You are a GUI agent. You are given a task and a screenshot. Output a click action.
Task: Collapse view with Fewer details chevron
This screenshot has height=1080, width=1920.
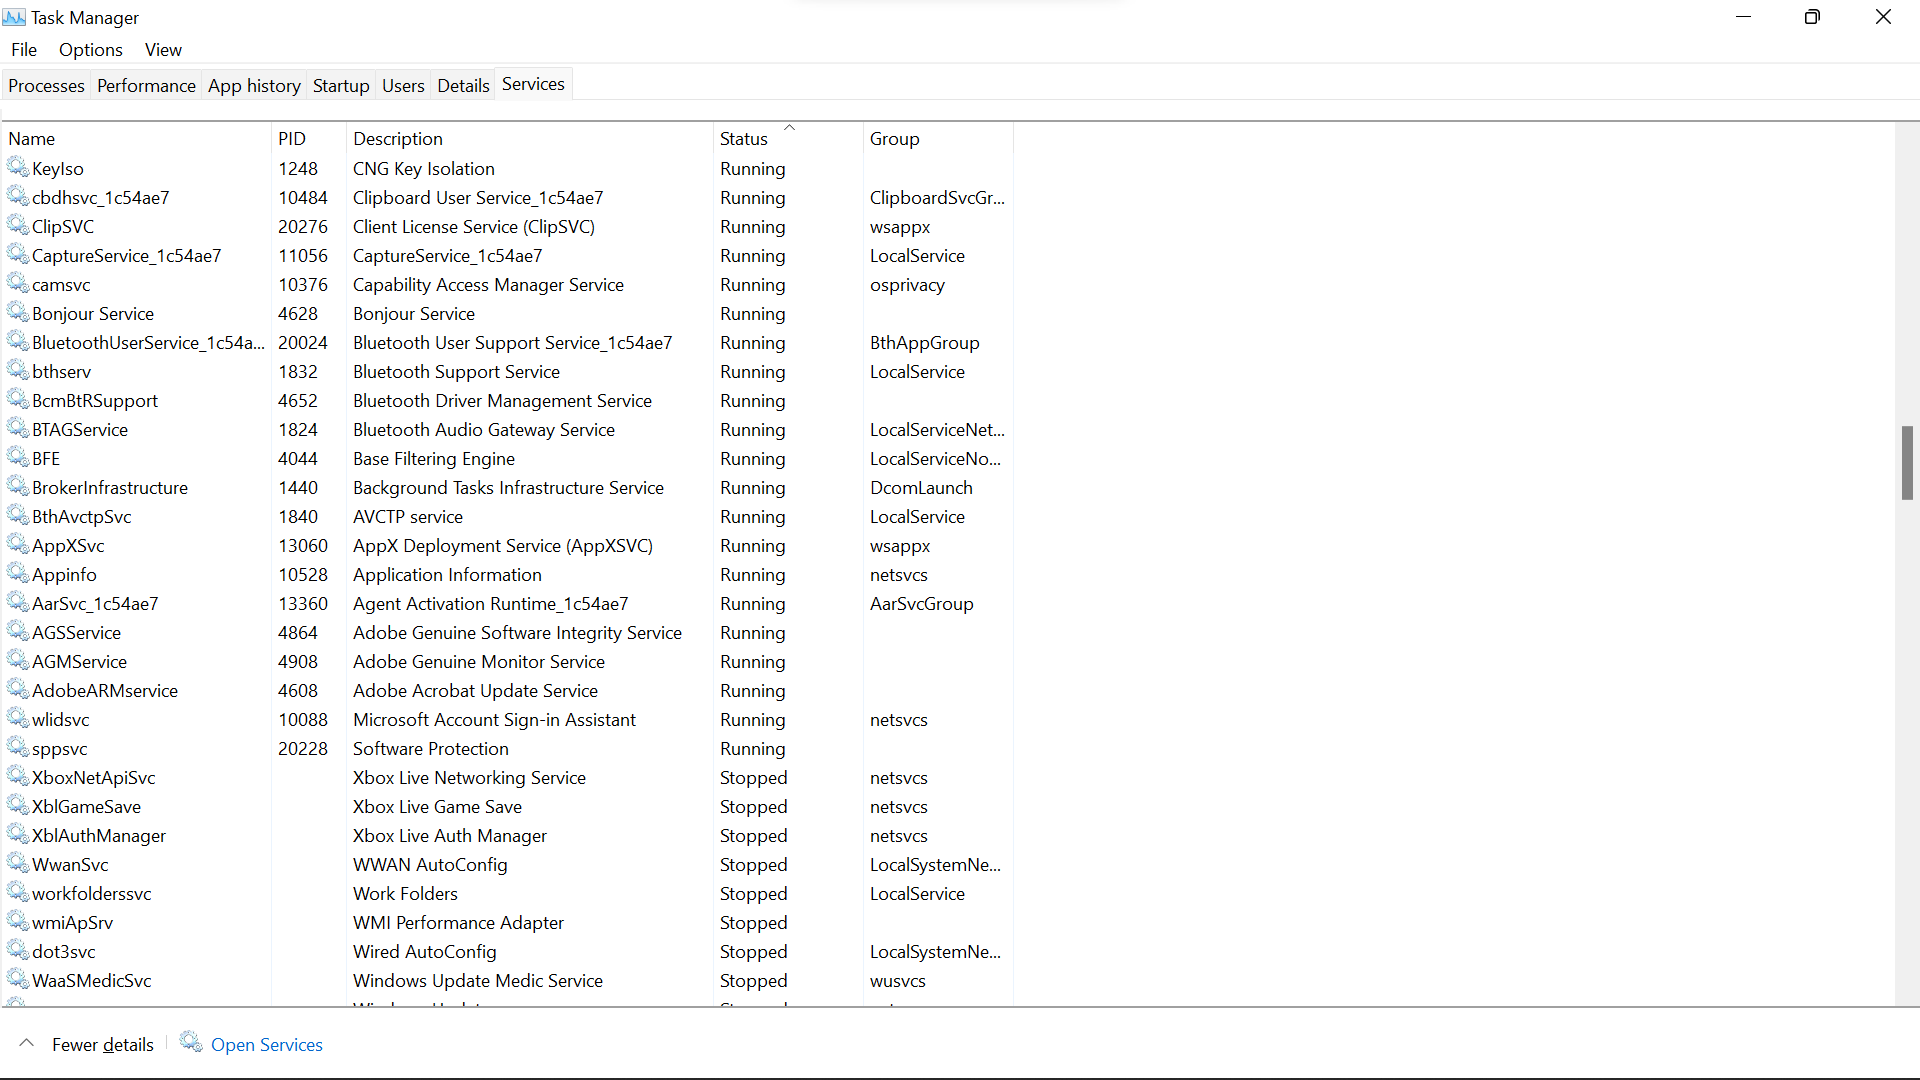(x=27, y=1043)
